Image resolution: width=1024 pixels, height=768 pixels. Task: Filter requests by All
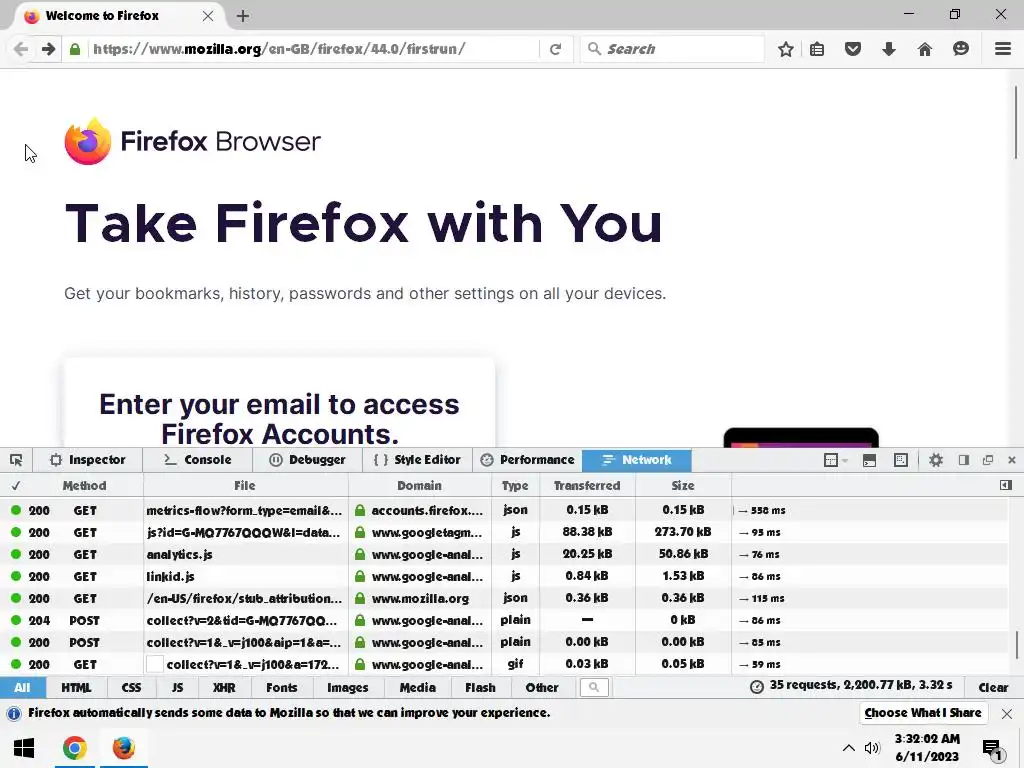22,688
